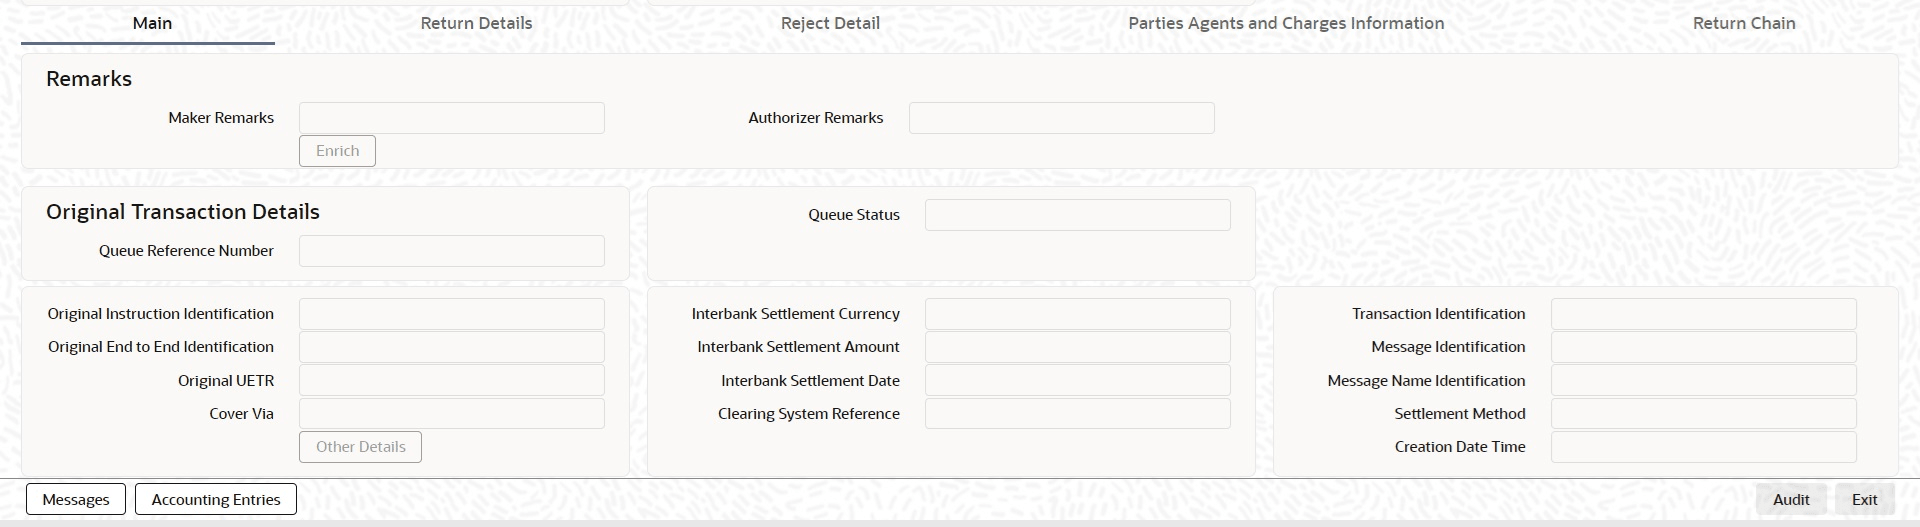Focus the Maker Remarks field
This screenshot has height=527, width=1920.
tap(451, 118)
